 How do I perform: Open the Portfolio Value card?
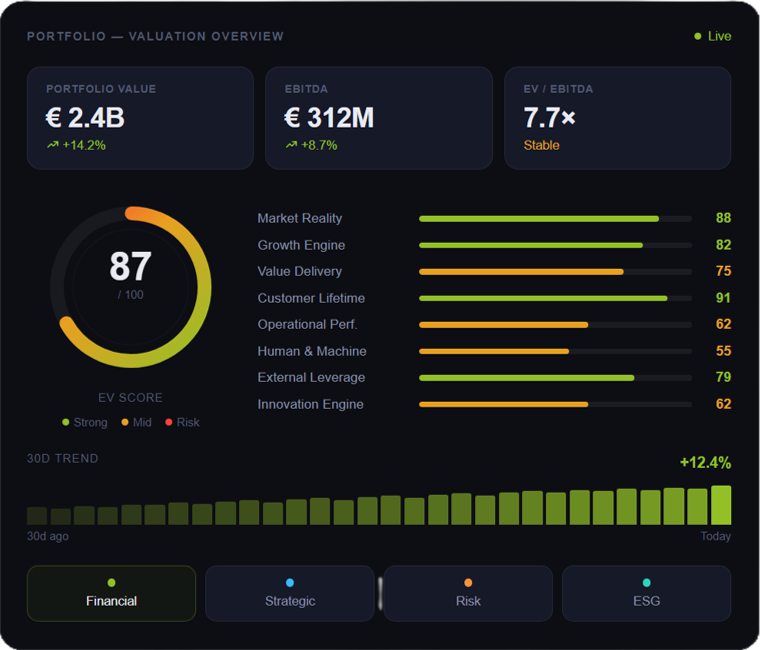[x=141, y=118]
